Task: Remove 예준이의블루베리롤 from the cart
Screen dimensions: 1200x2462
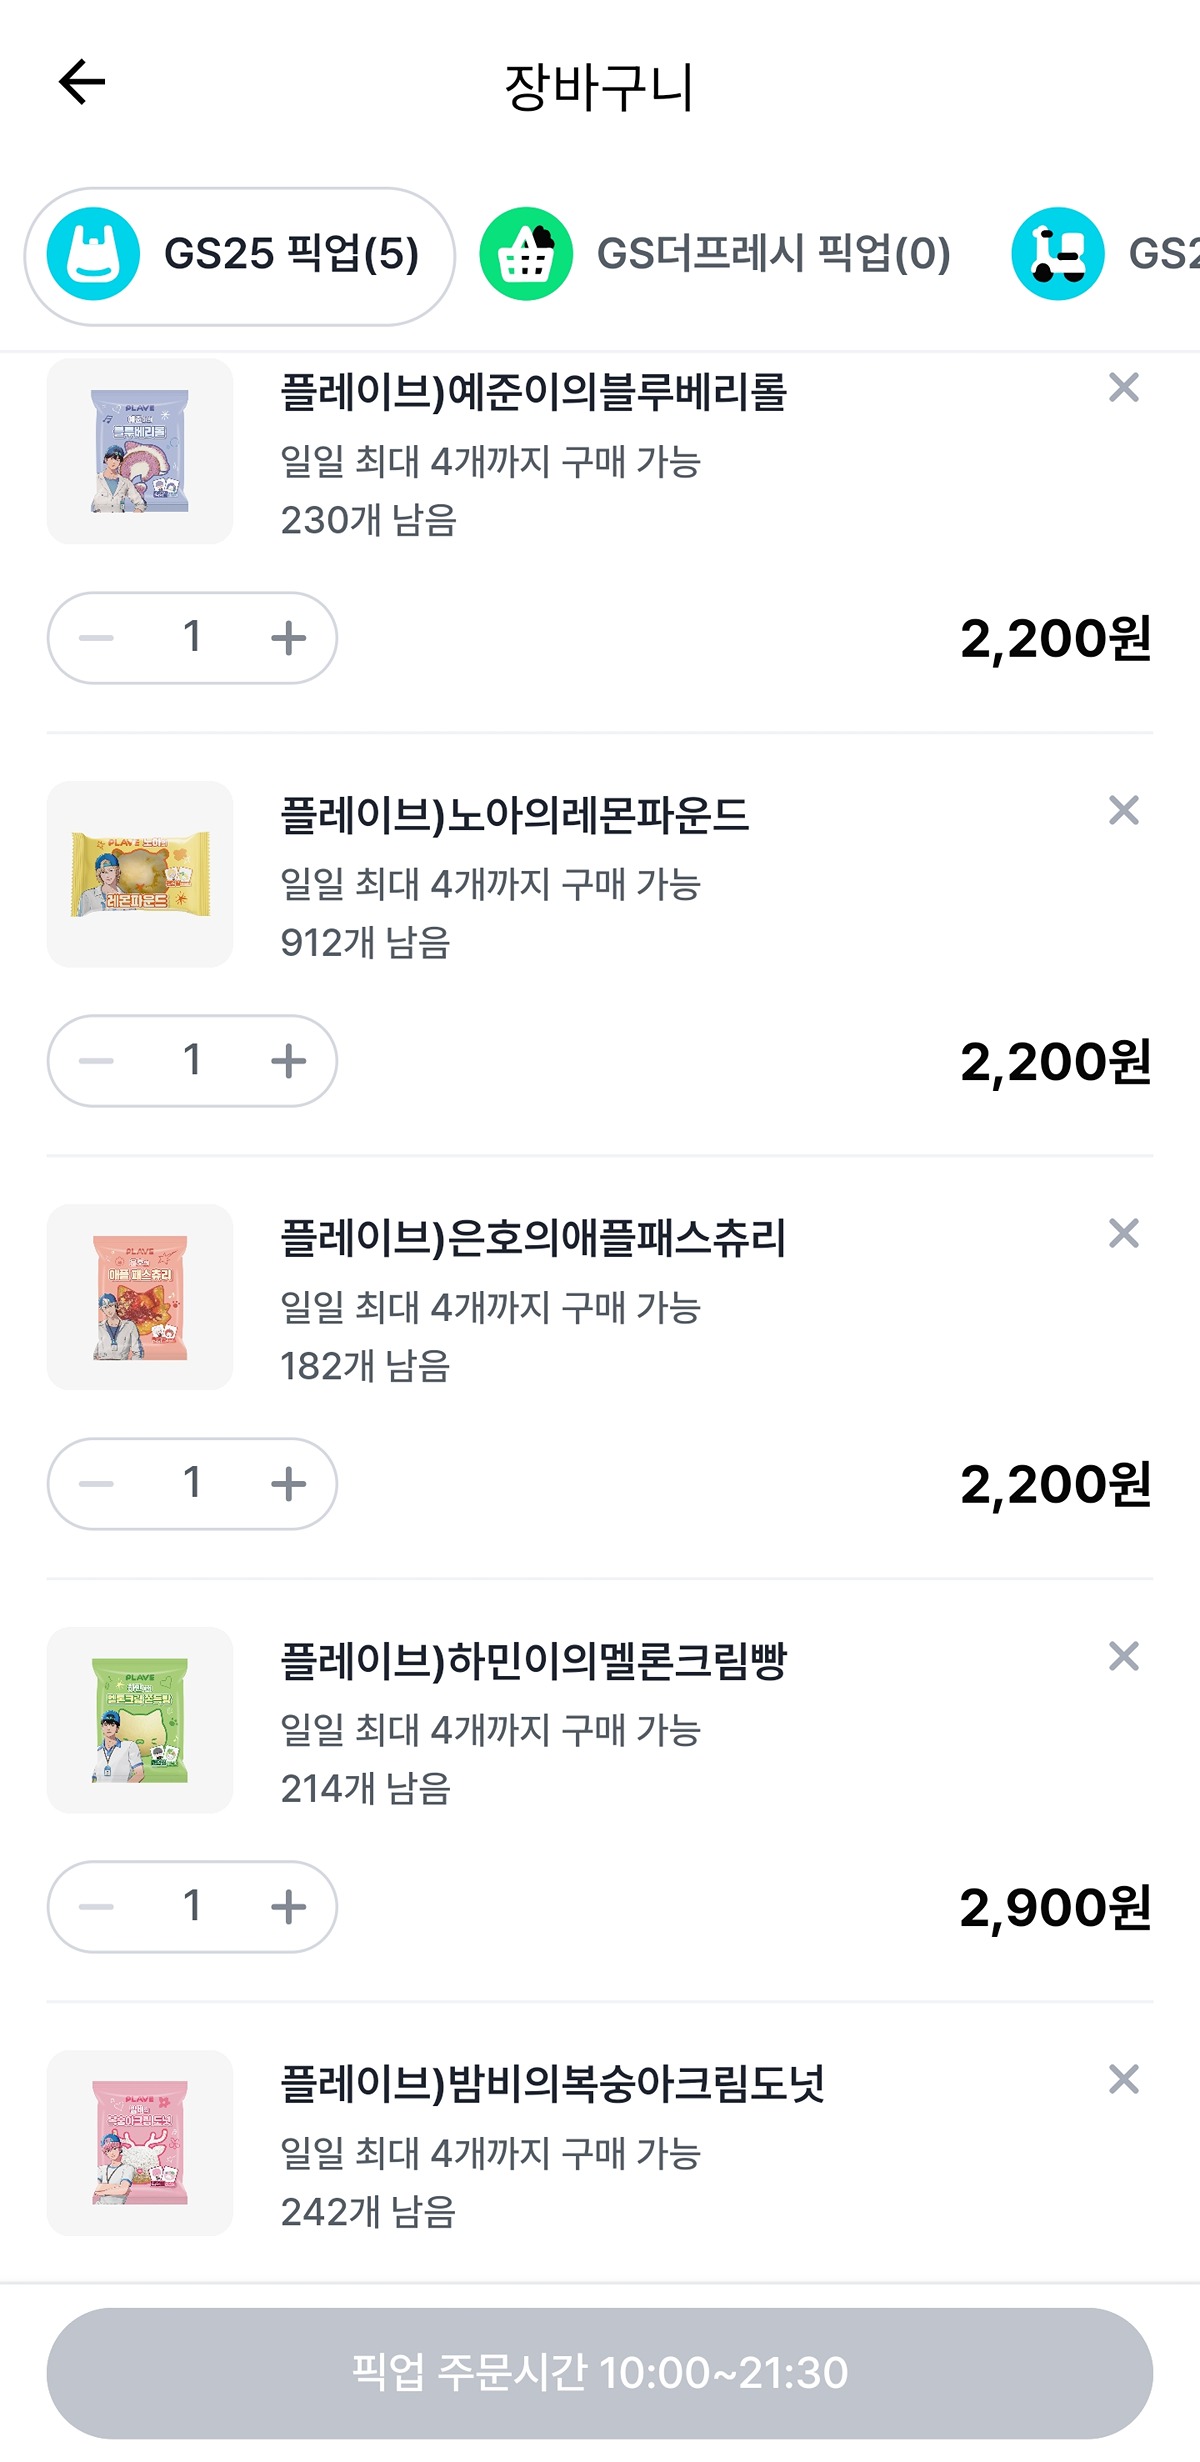Action: coord(1124,388)
